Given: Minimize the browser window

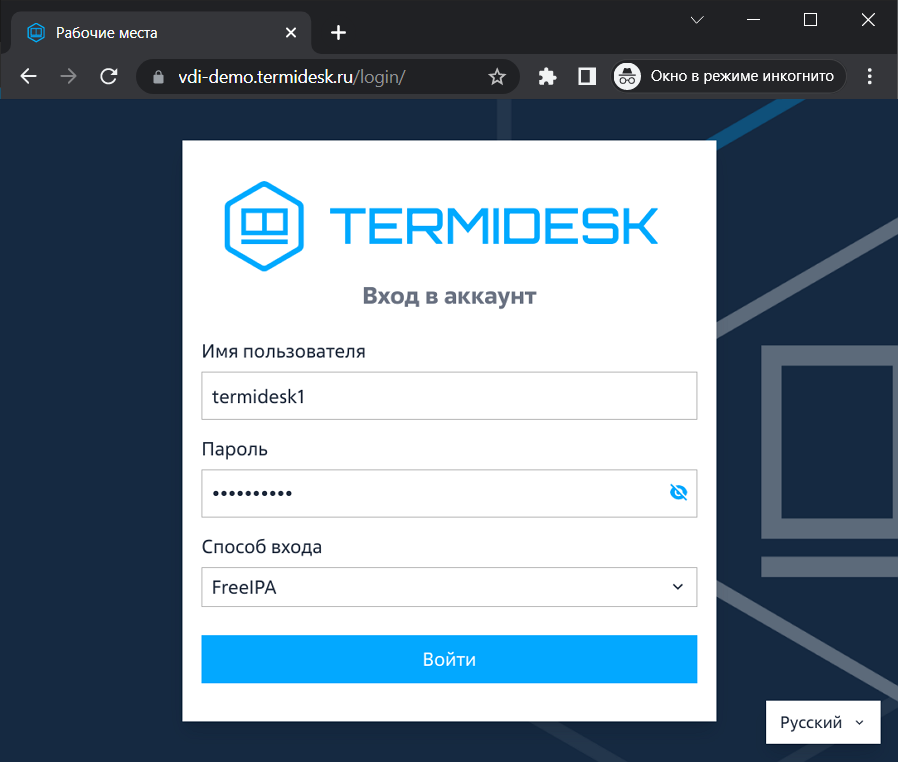Looking at the screenshot, I should (x=754, y=20).
